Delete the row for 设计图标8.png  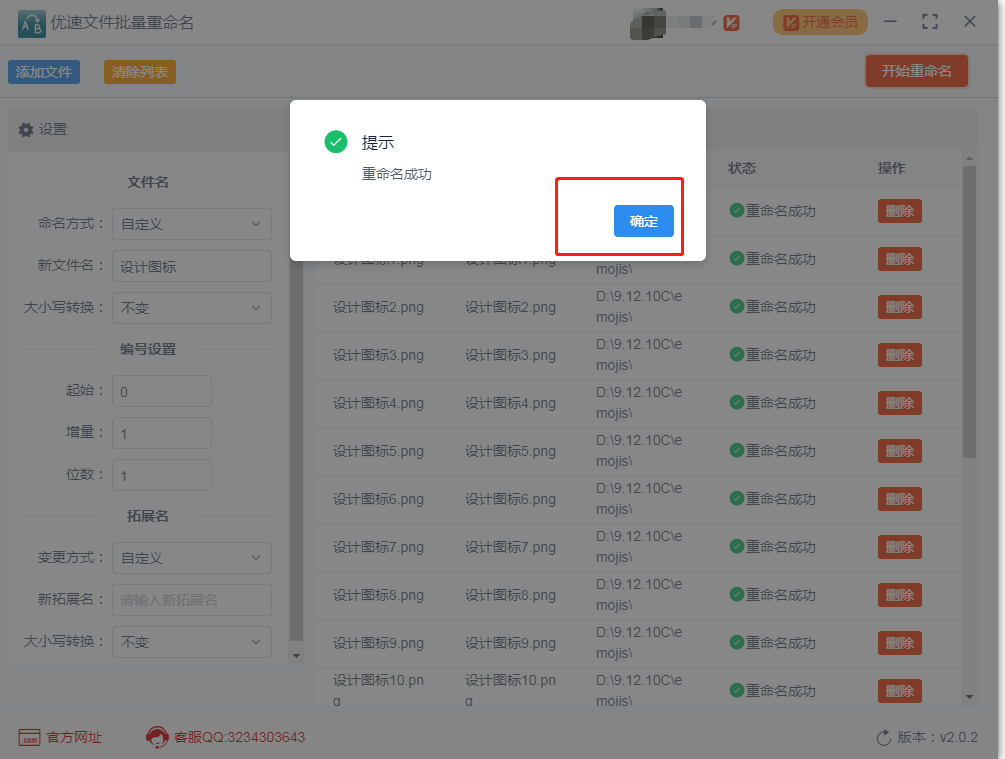900,596
